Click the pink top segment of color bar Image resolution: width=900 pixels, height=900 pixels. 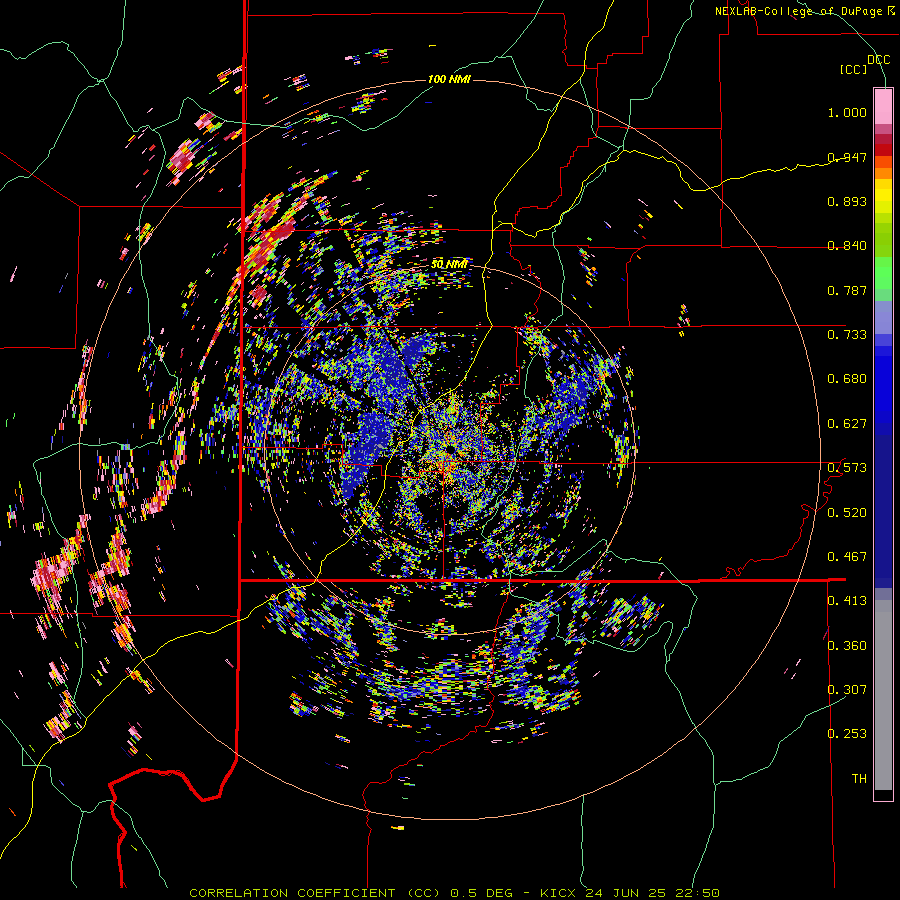click(x=883, y=106)
